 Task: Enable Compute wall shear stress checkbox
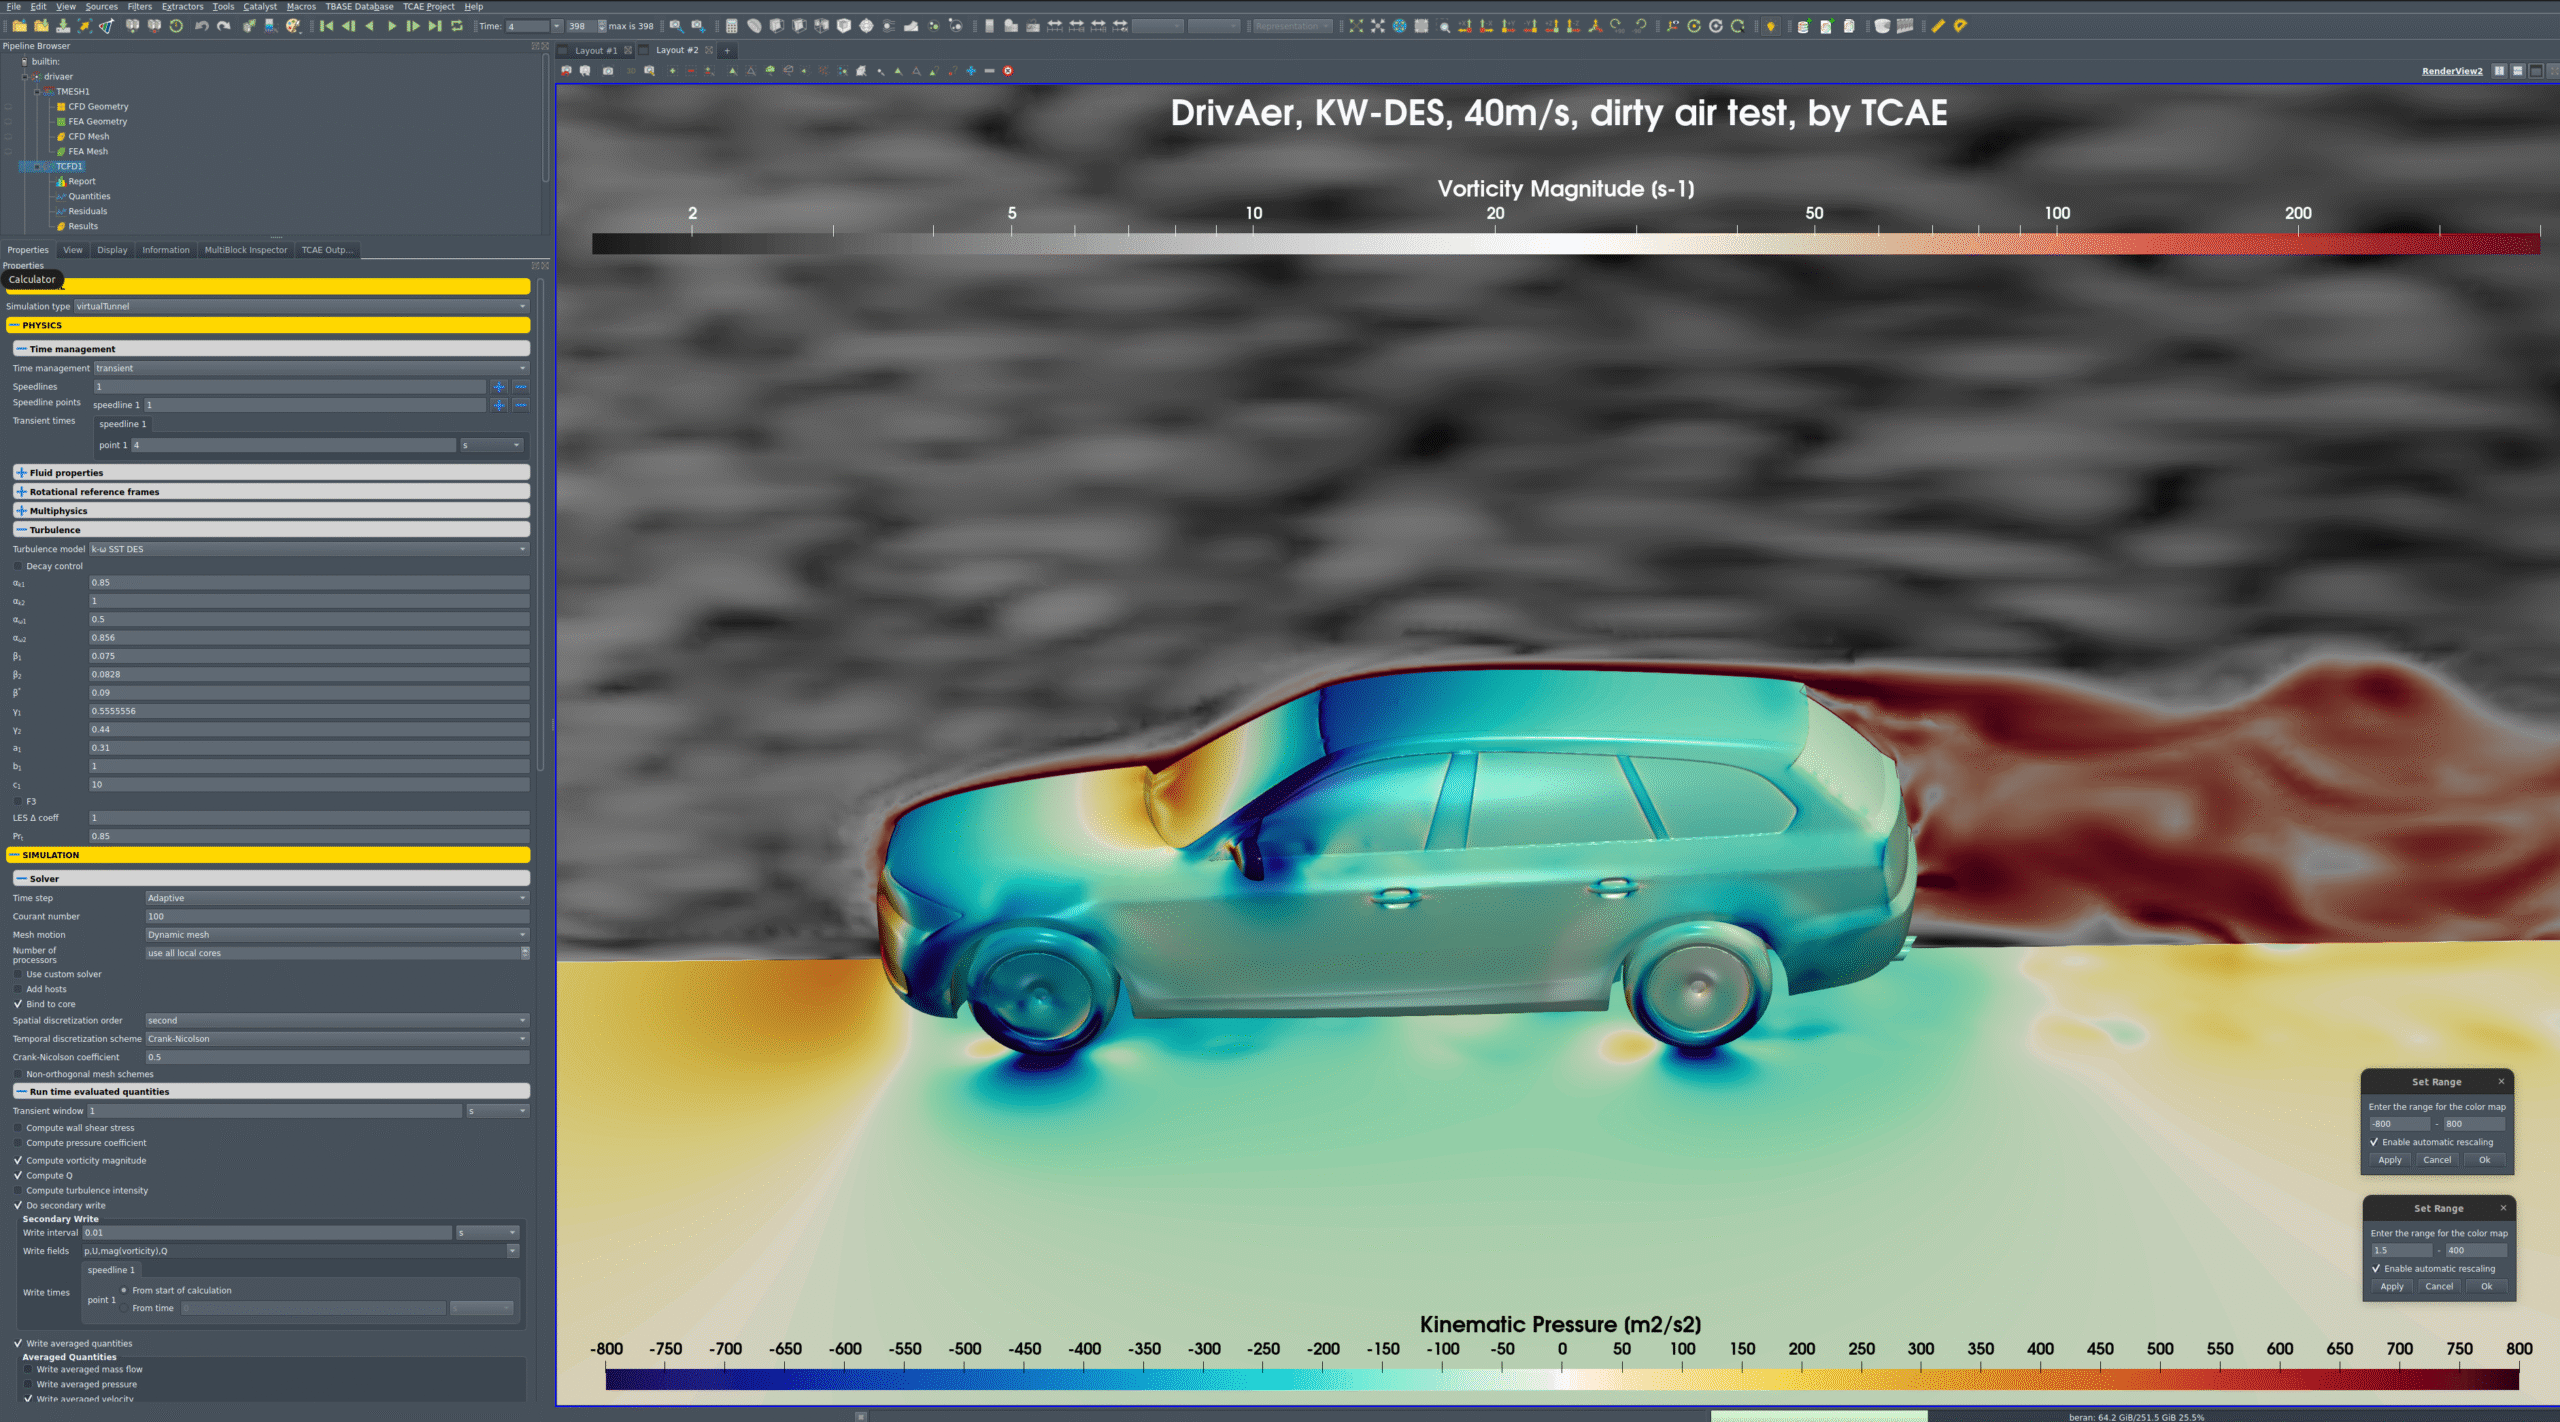(x=19, y=1128)
